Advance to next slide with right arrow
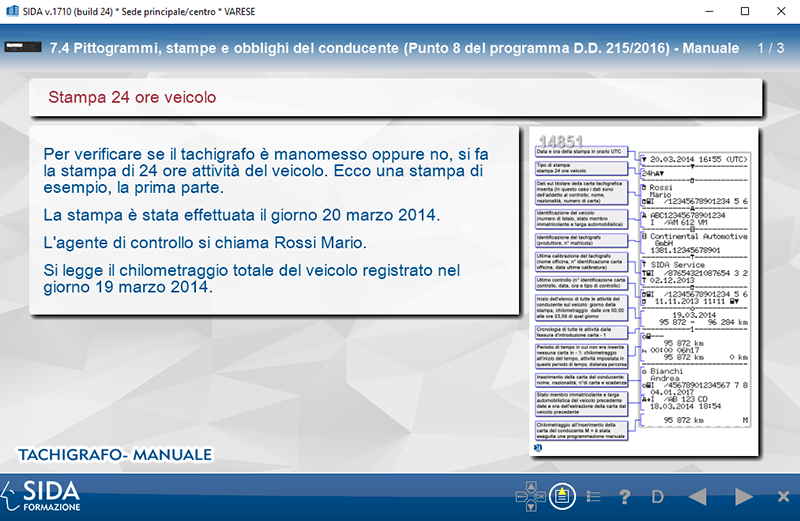Viewport: 800px width, 521px height. (x=743, y=496)
